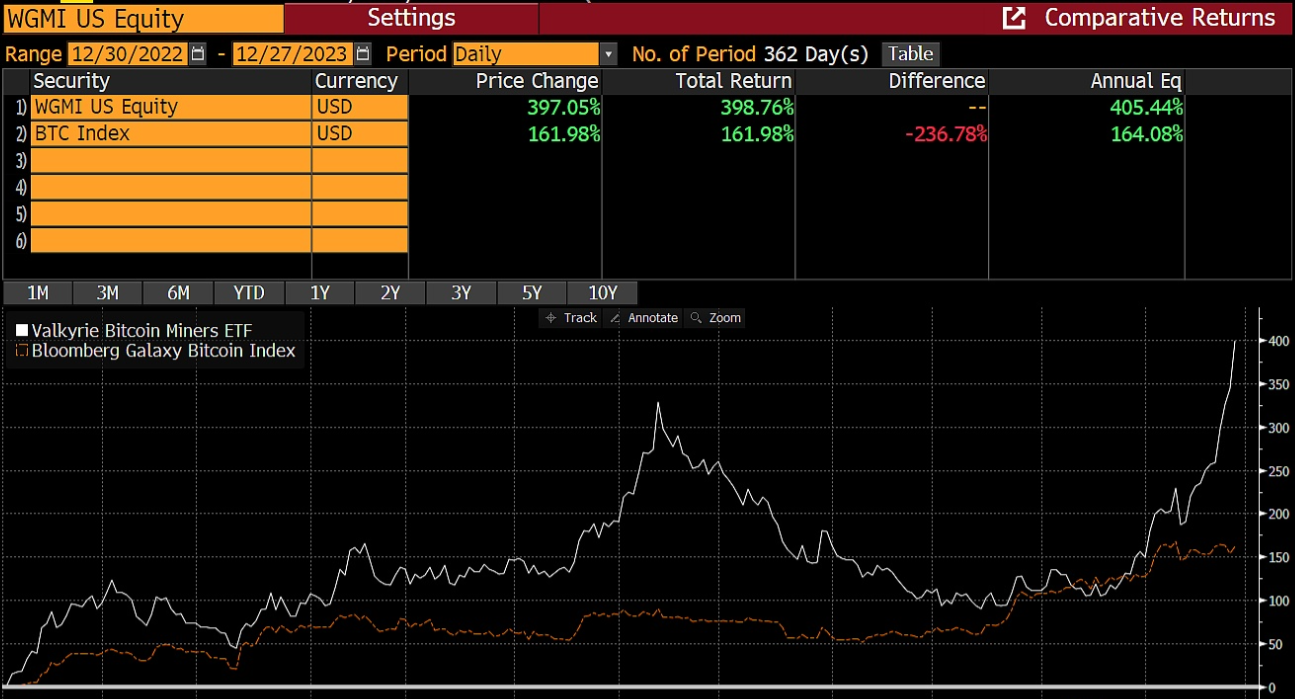The width and height of the screenshot is (1295, 699).
Task: Activate the chart Zoom magnifier tool
Action: pyautogui.click(x=716, y=317)
